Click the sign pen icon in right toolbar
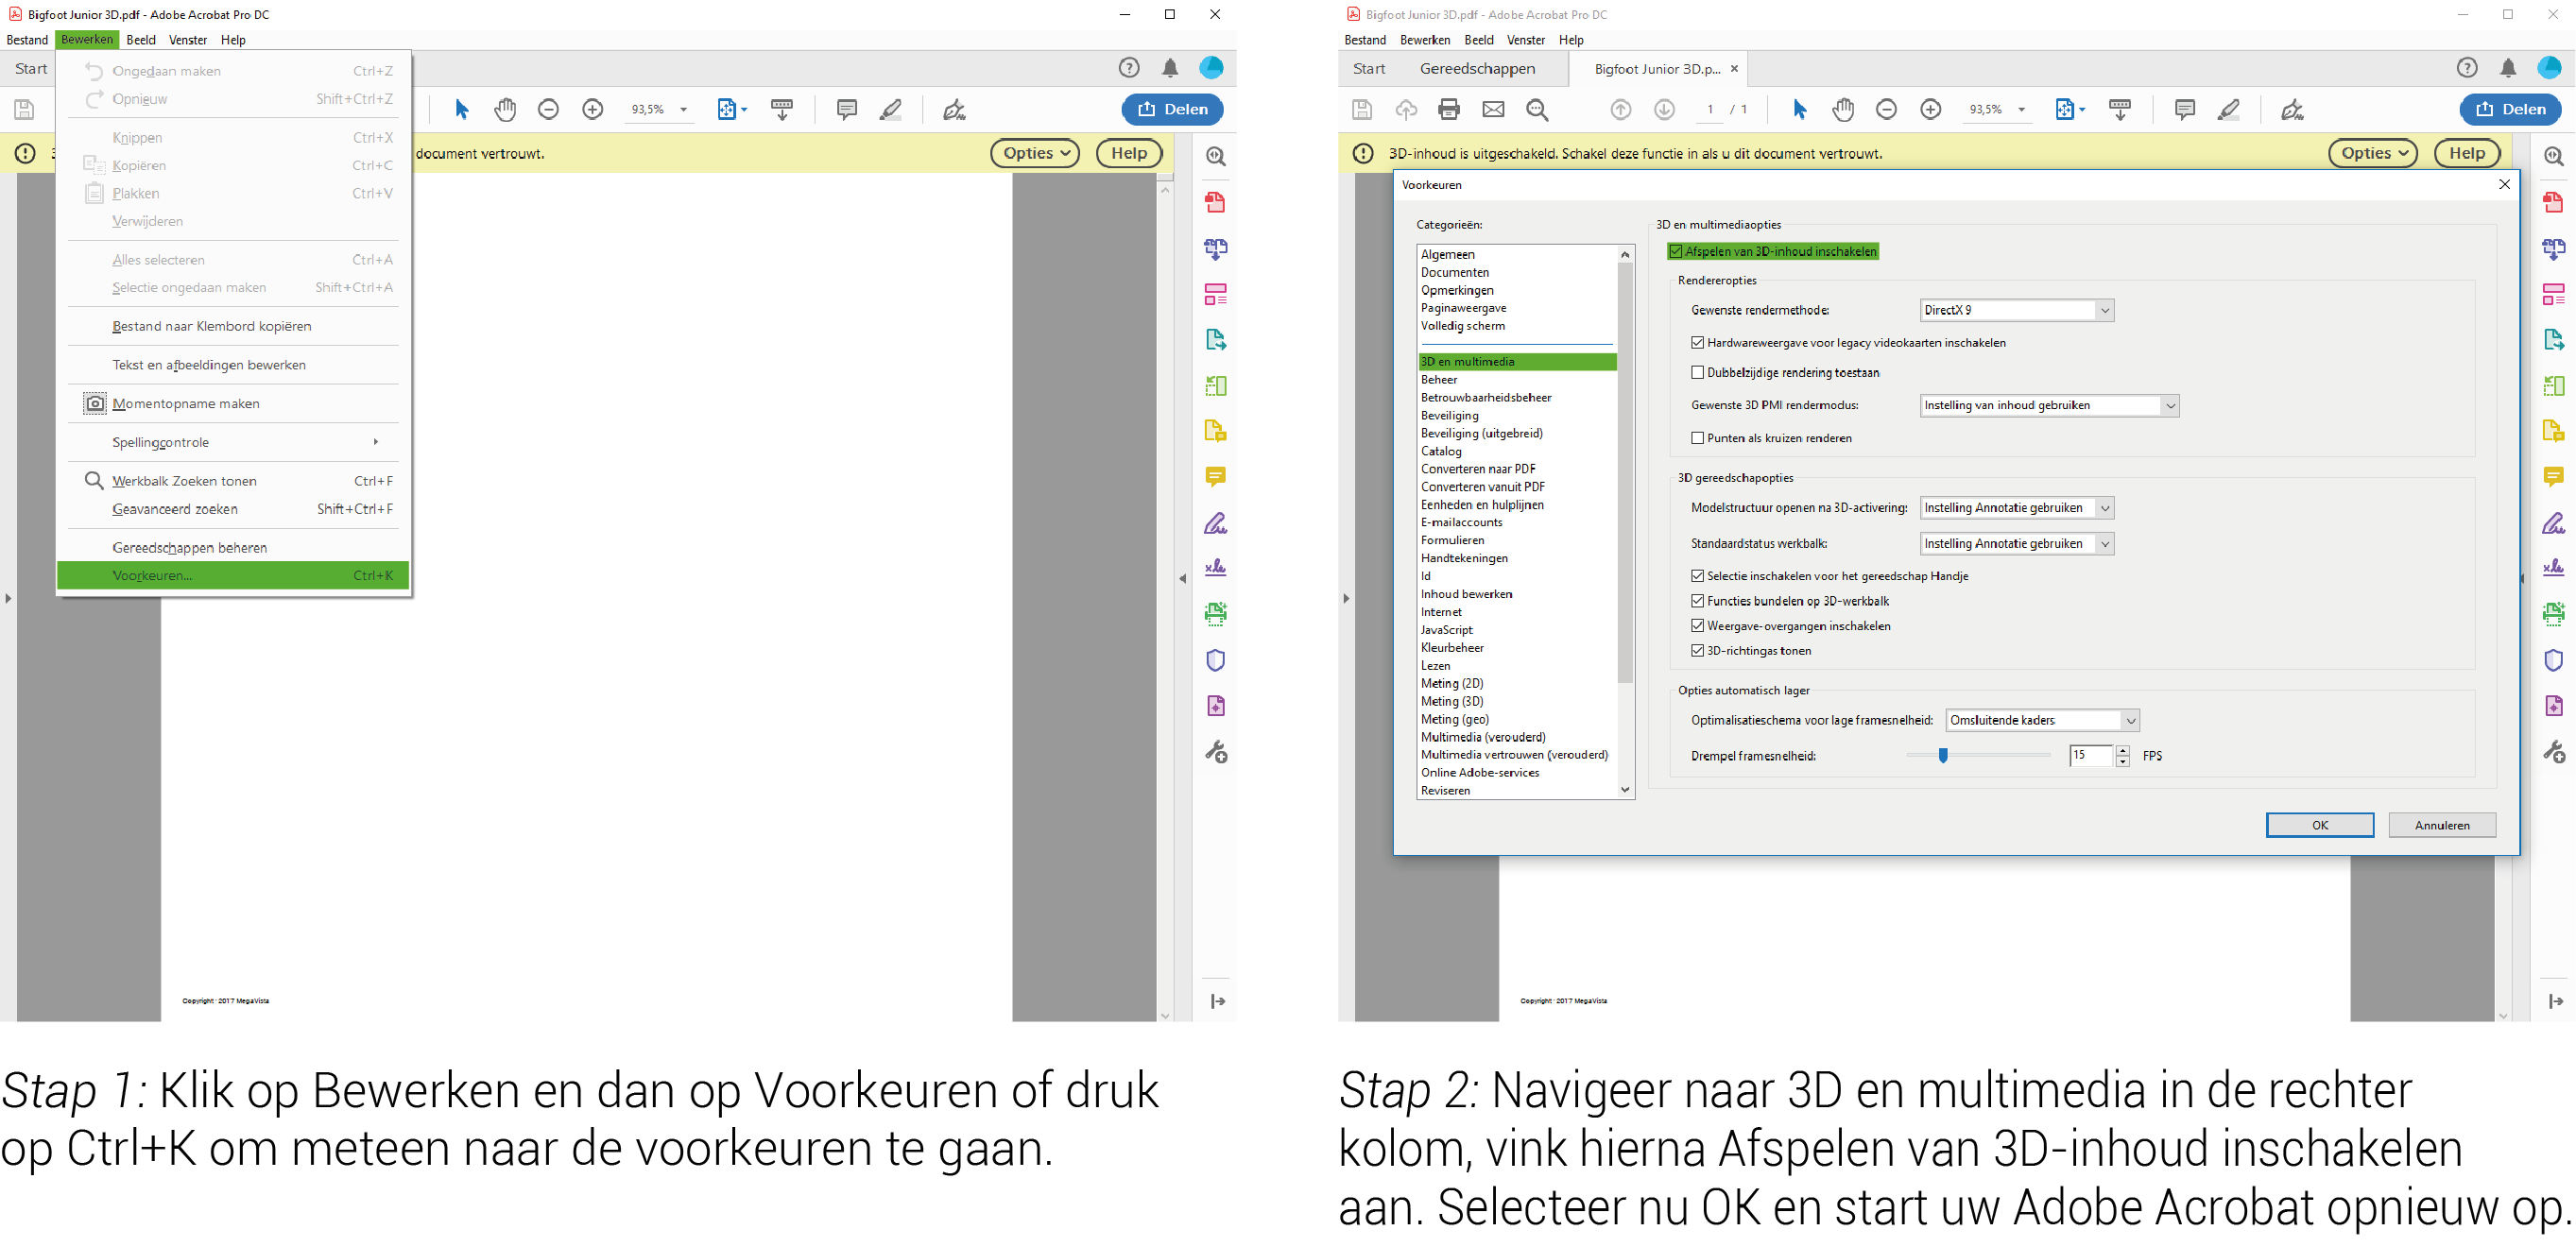Image resolution: width=2576 pixels, height=1247 pixels. (x=2293, y=110)
